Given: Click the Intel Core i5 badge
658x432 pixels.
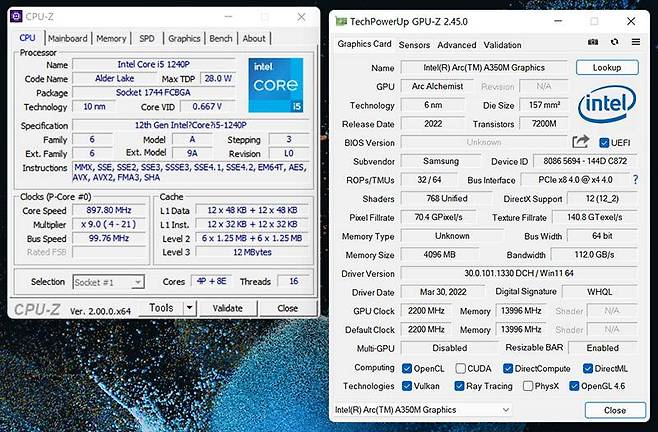Looking at the screenshot, I should 276,85.
